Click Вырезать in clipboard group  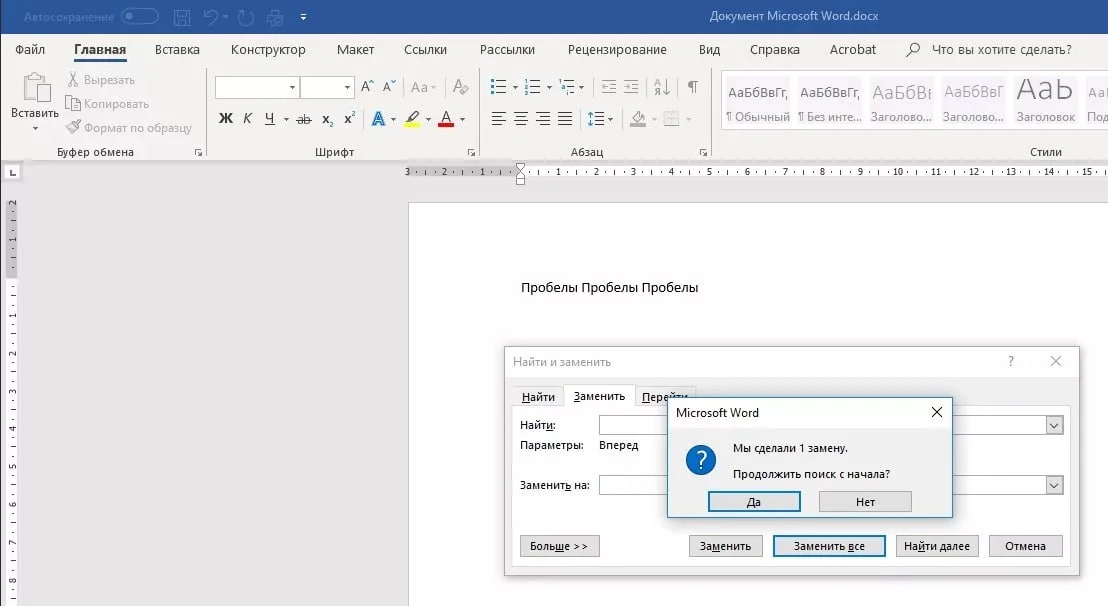(101, 80)
